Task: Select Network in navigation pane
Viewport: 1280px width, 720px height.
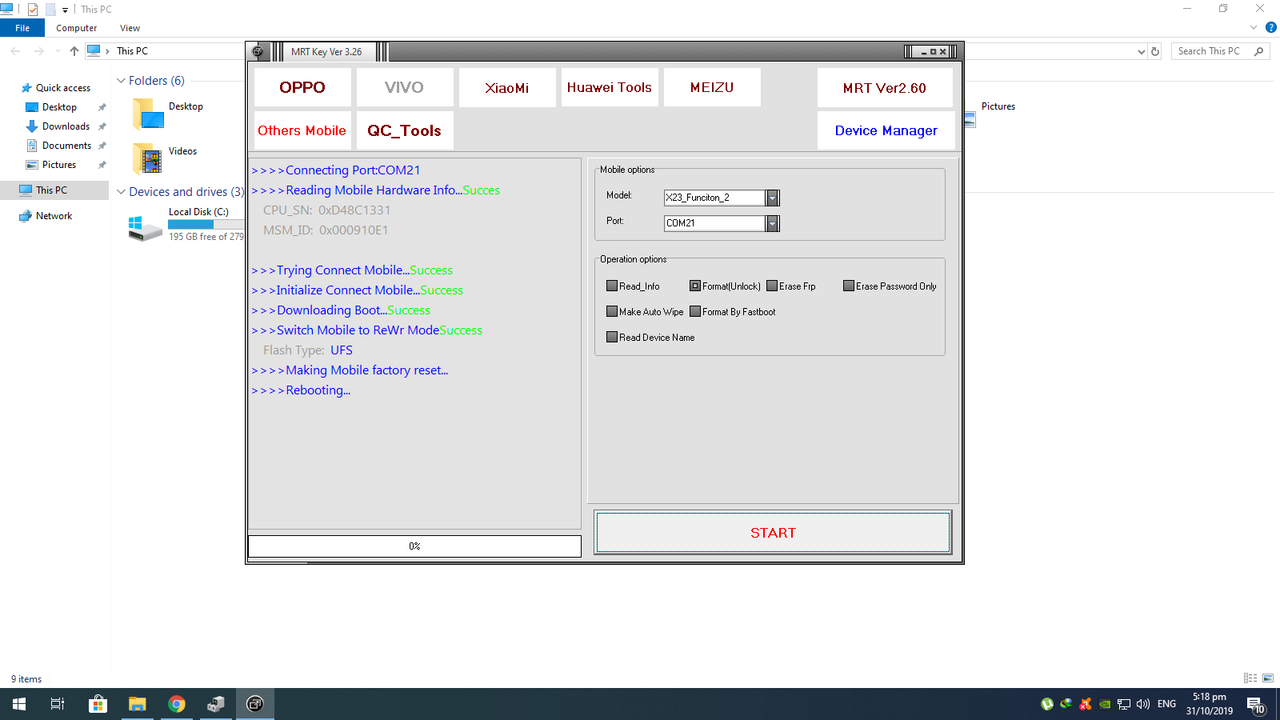Action: click(x=54, y=216)
